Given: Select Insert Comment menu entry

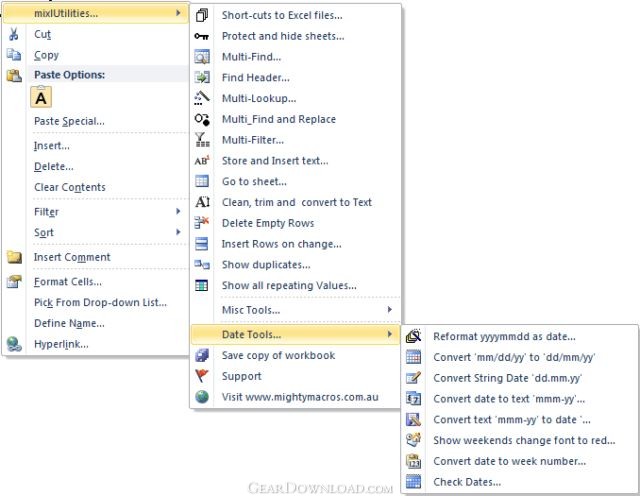Looking at the screenshot, I should [72, 257].
